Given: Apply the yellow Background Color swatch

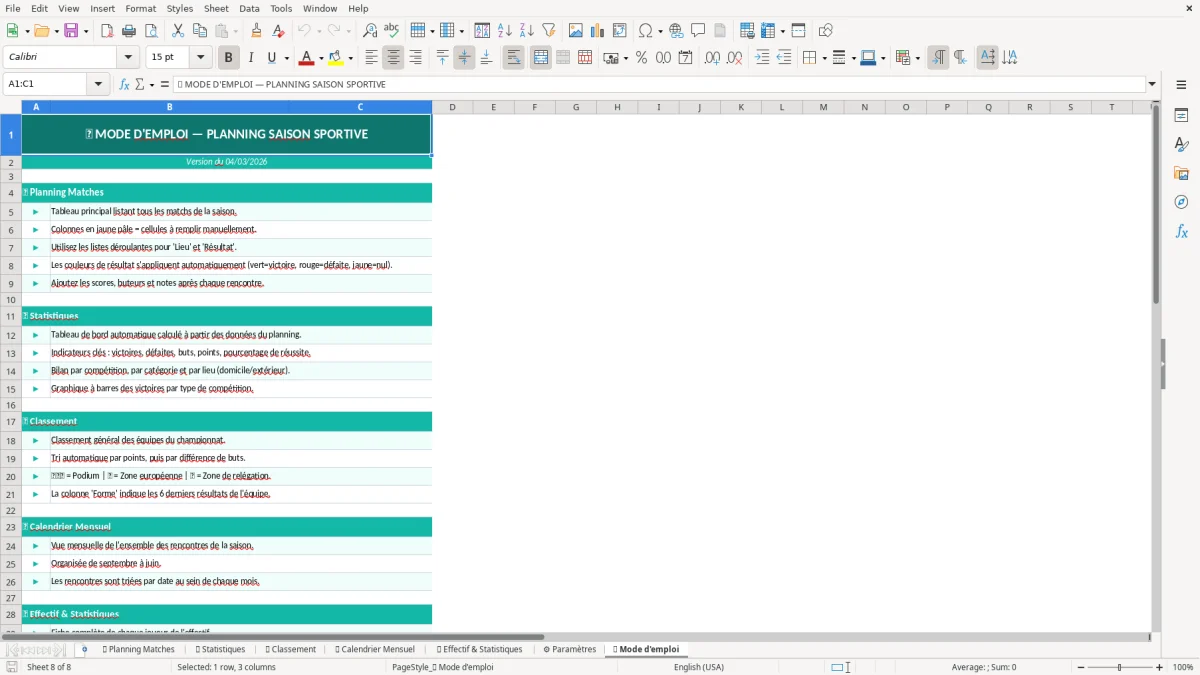Looking at the screenshot, I should coord(336,58).
